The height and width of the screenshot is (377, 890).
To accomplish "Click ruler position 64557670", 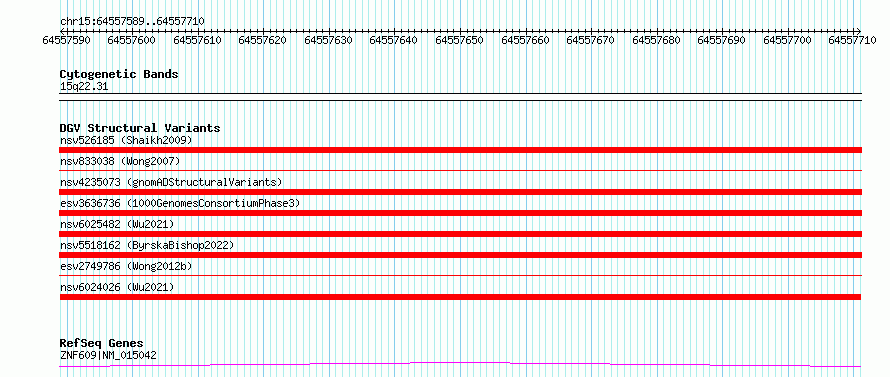I will pyautogui.click(x=591, y=40).
